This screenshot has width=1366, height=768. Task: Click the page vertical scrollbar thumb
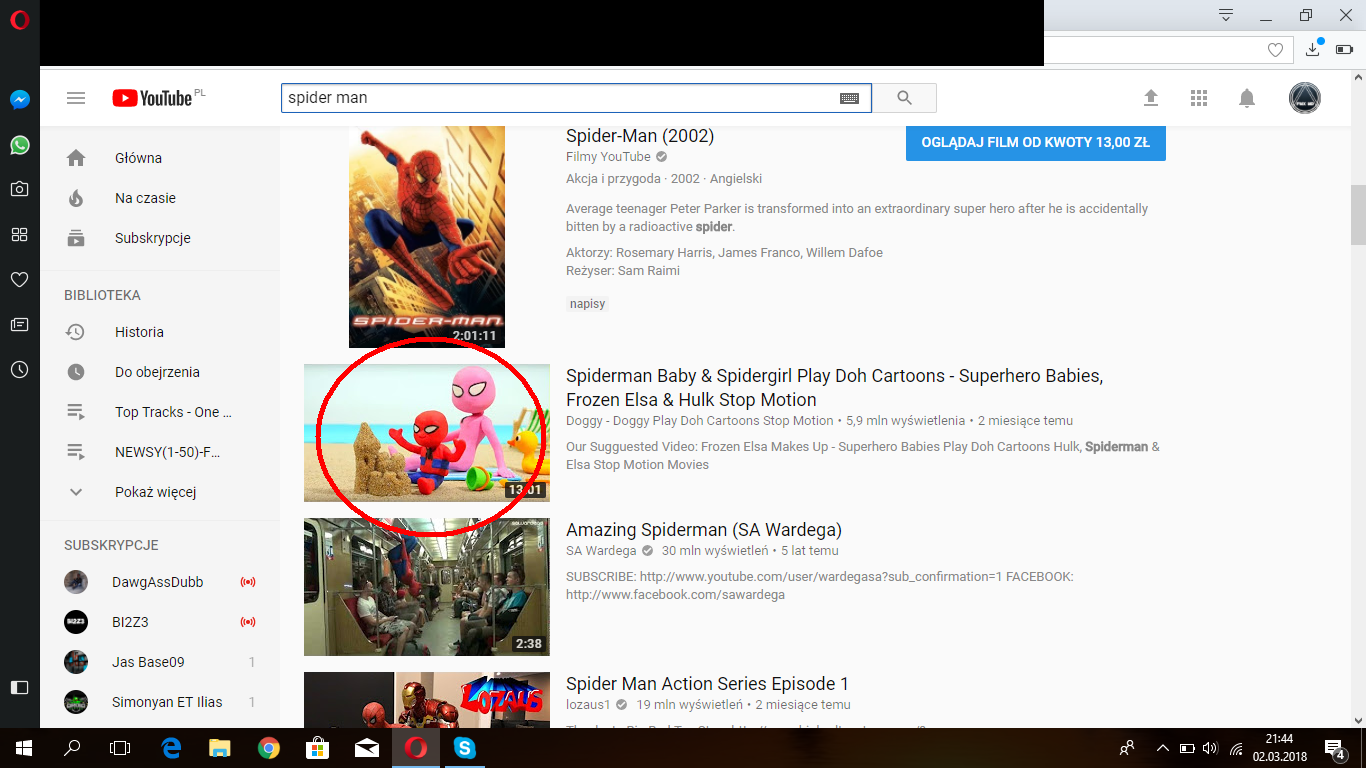tap(1358, 215)
